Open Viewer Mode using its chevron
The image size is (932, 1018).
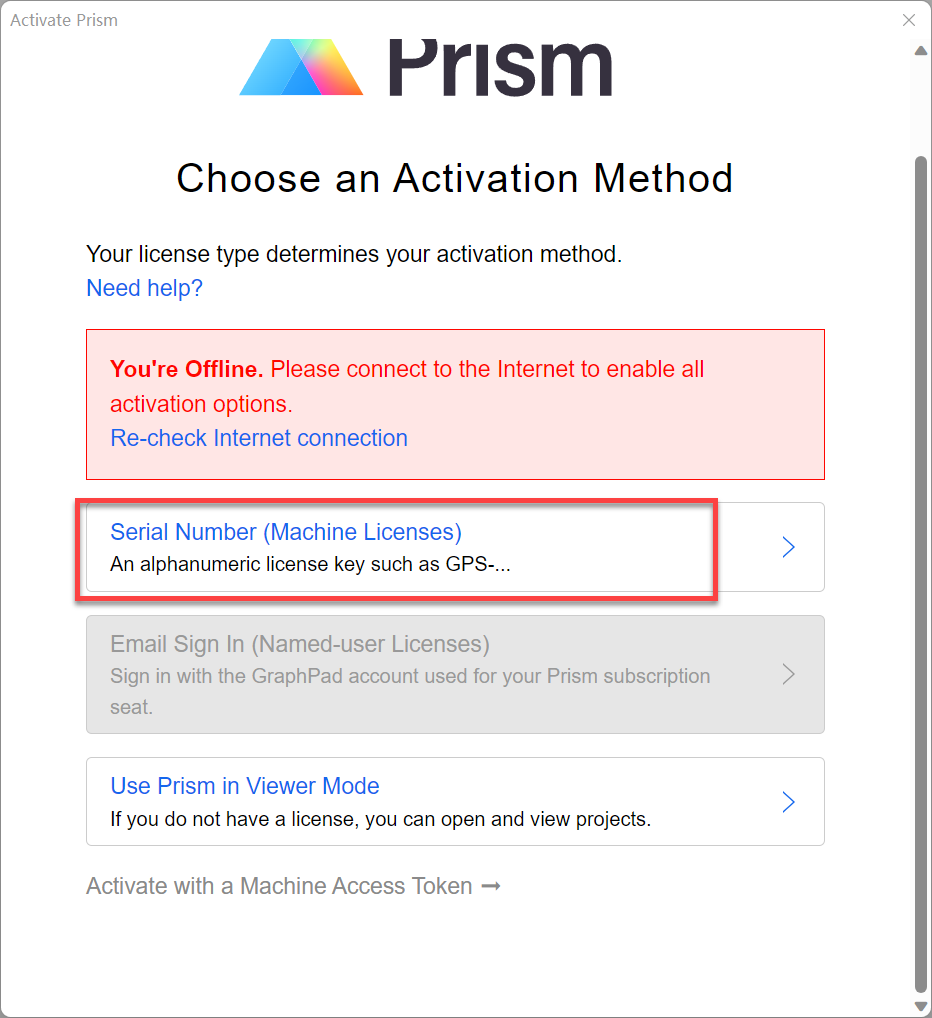coord(788,802)
